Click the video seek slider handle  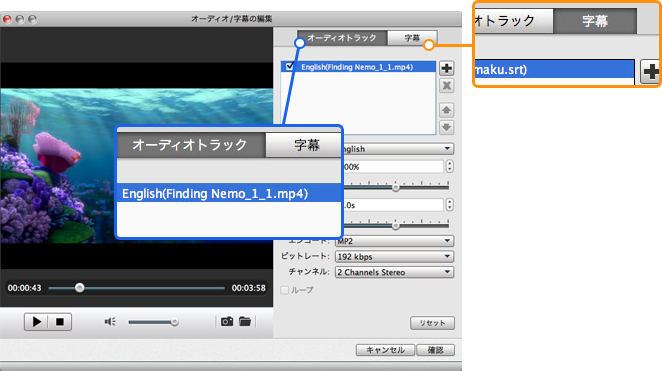(x=79, y=288)
